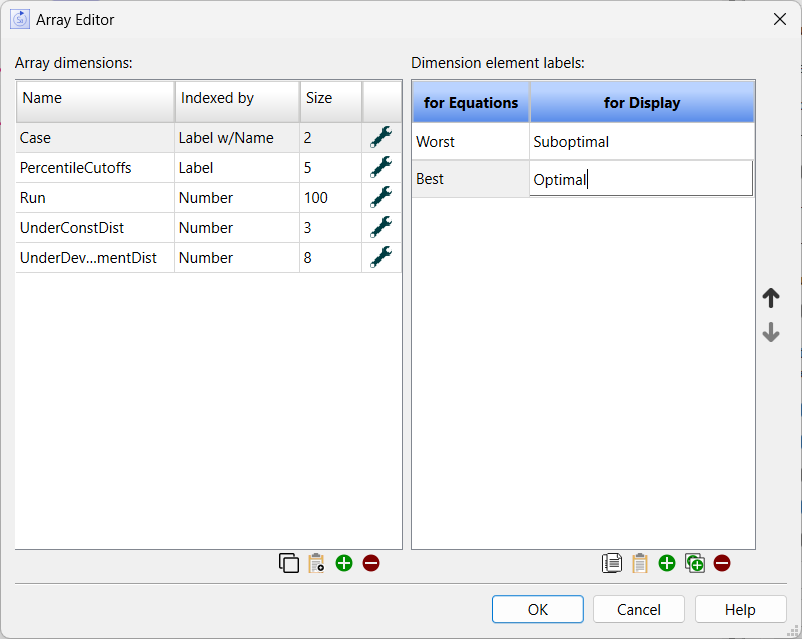Viewport: 802px width, 639px height.
Task: Edit UnderConstDist via its wrench icon
Action: 381,228
